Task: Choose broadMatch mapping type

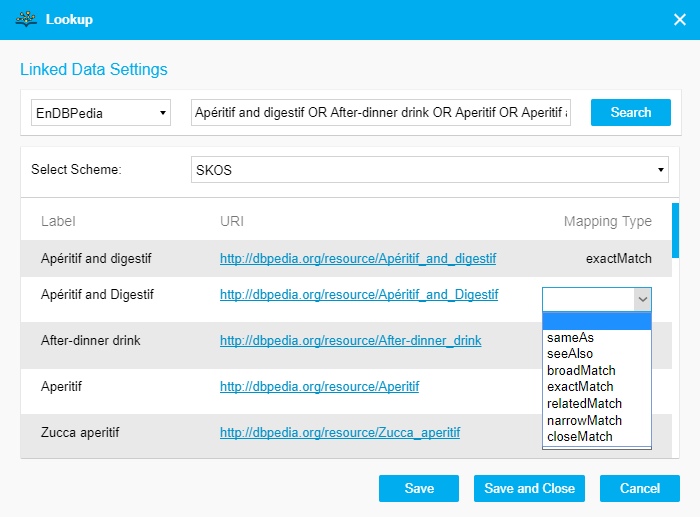Action: click(x=579, y=370)
